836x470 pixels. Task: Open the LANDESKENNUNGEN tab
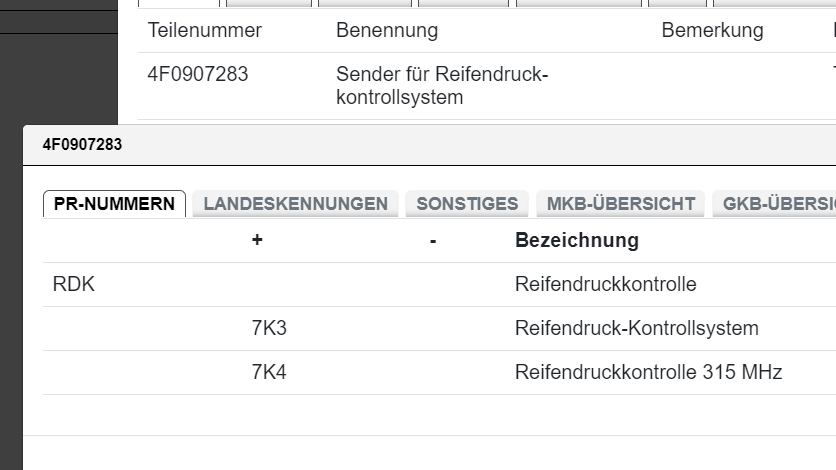295,204
